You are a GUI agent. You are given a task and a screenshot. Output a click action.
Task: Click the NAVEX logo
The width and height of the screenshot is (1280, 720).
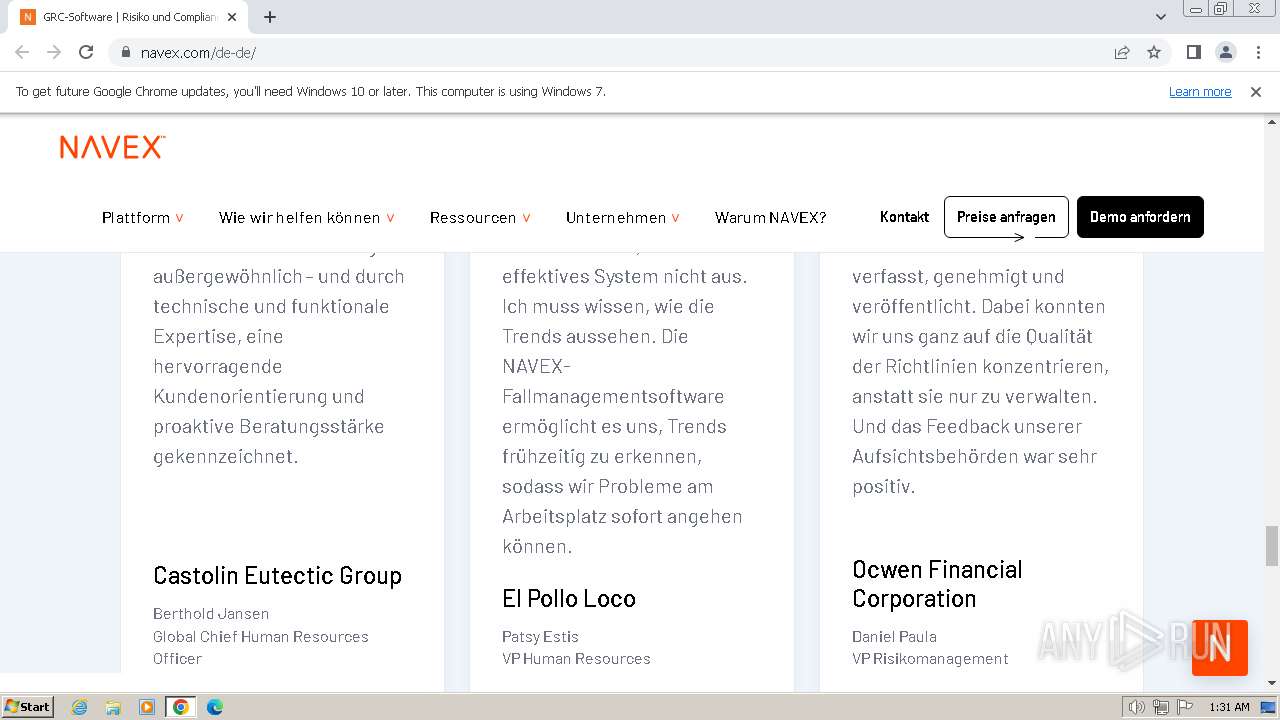pos(112,147)
